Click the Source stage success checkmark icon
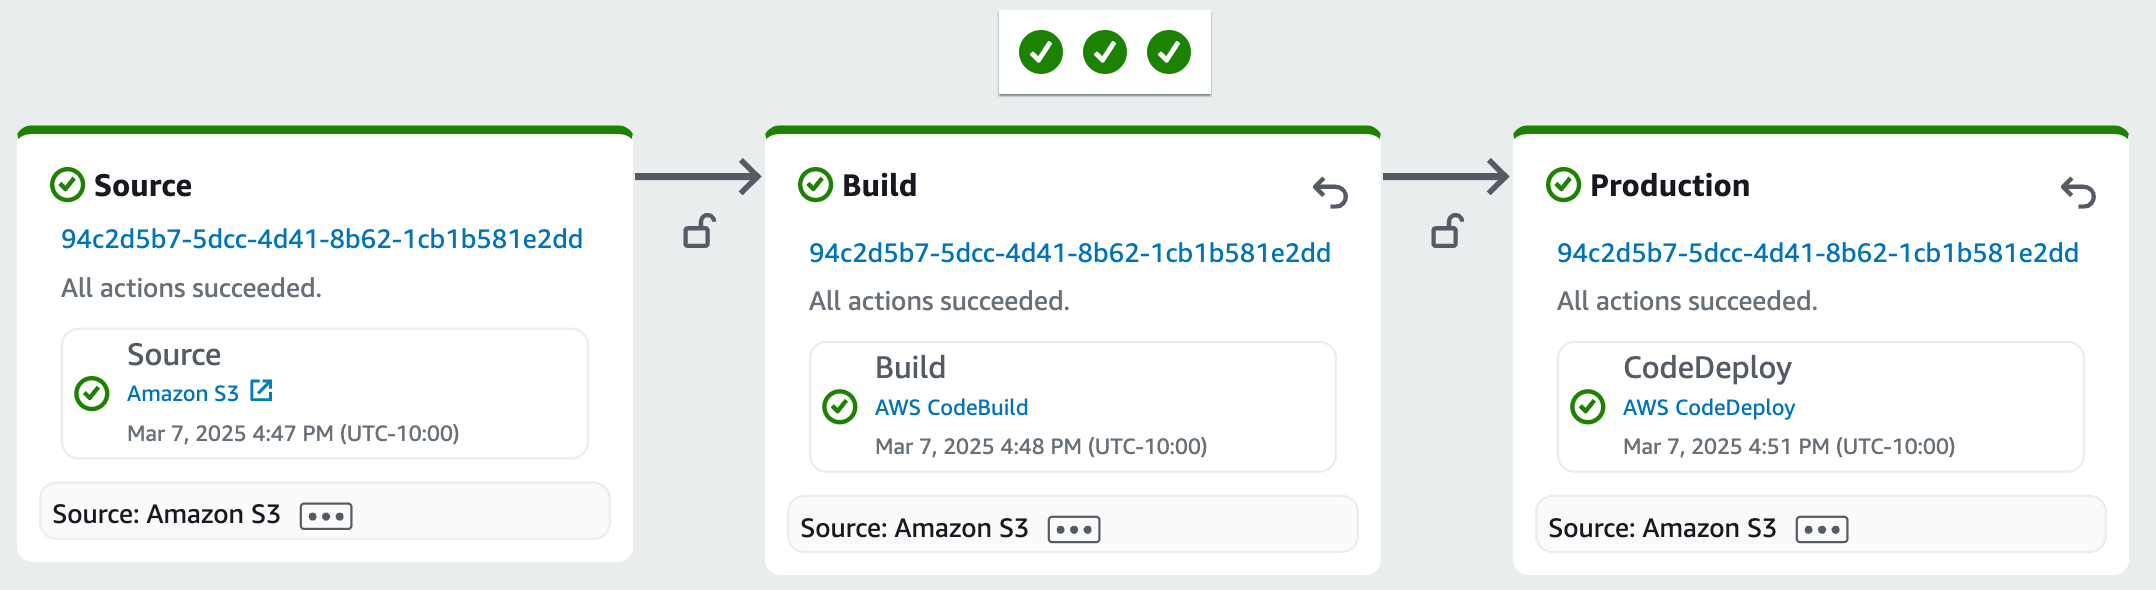The image size is (2156, 590). (67, 185)
